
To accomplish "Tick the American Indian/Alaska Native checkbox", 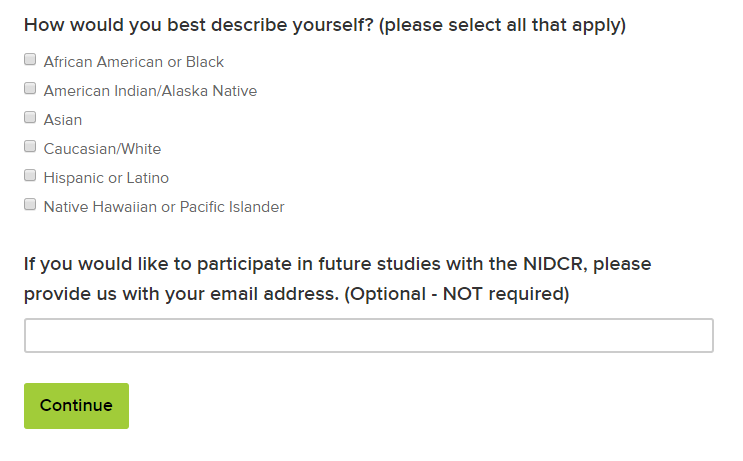I will [30, 89].
